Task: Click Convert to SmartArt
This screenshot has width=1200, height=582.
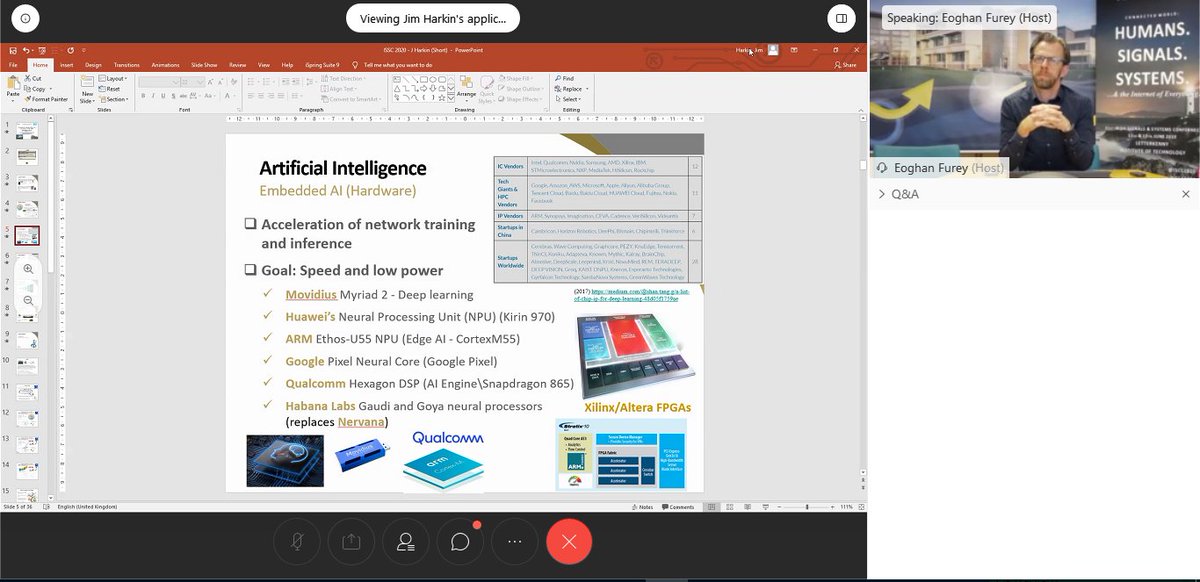Action: click(x=350, y=99)
